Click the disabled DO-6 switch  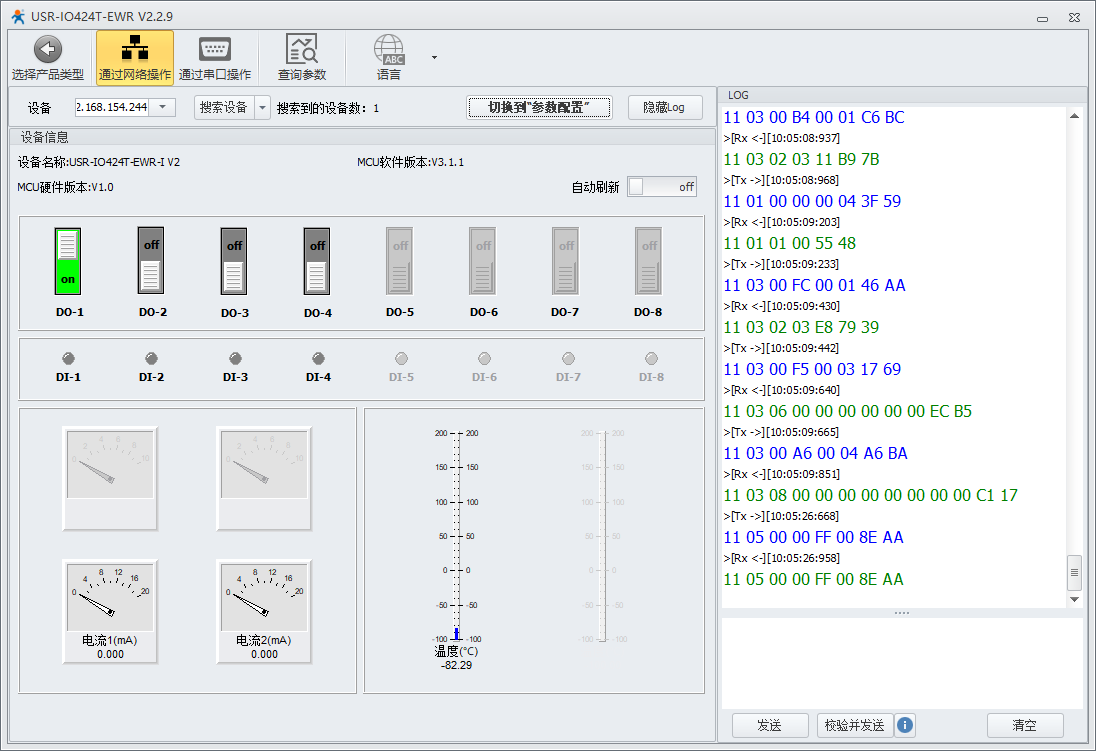(x=483, y=261)
